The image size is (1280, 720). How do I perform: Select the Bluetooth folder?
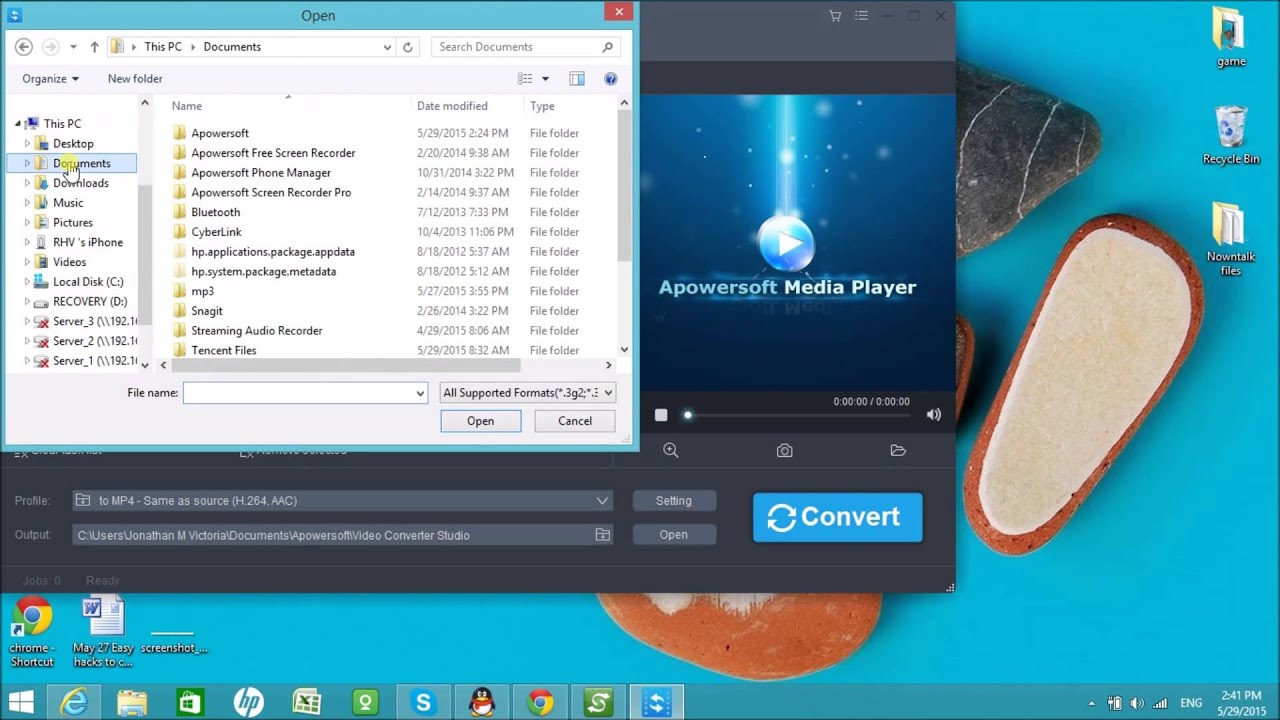215,212
